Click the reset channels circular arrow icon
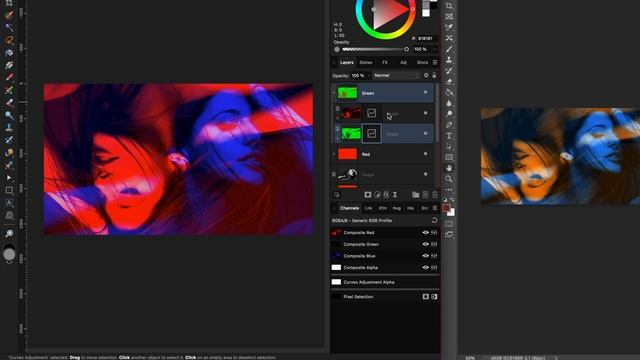The width and height of the screenshot is (640, 360). (x=434, y=220)
